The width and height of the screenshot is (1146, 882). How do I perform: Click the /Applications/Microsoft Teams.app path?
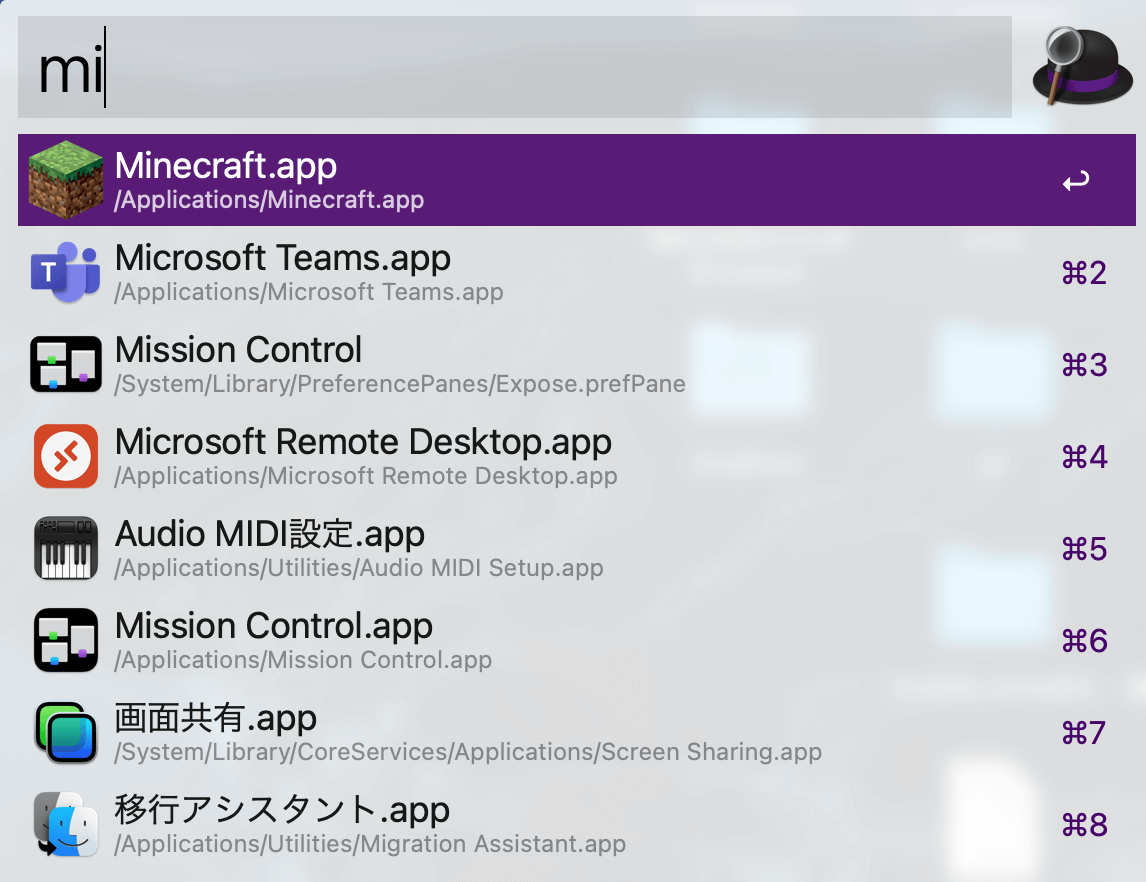(308, 292)
